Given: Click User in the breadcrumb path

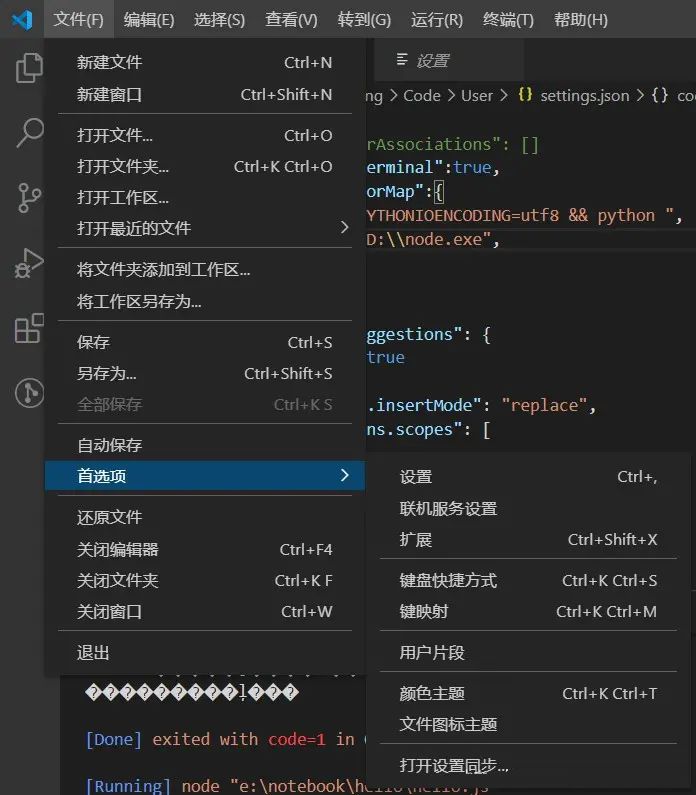Looking at the screenshot, I should point(477,95).
